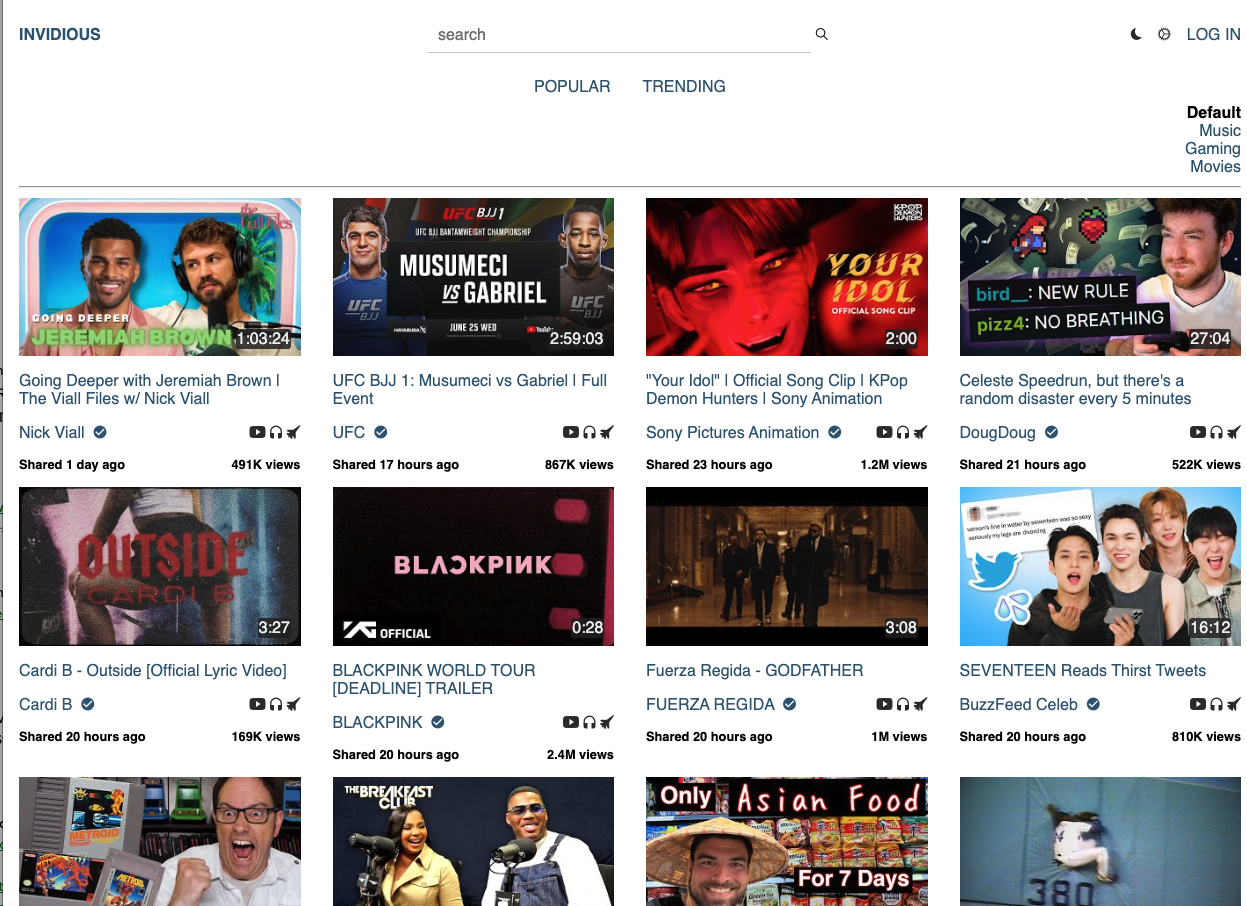Image resolution: width=1247 pixels, height=906 pixels.
Task: Open the Trending feed
Action: point(684,86)
